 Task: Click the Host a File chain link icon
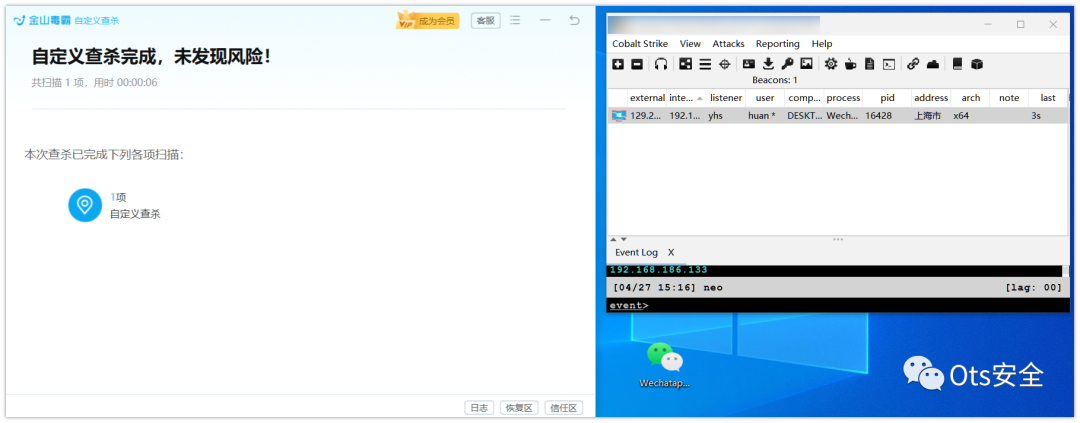pos(913,64)
